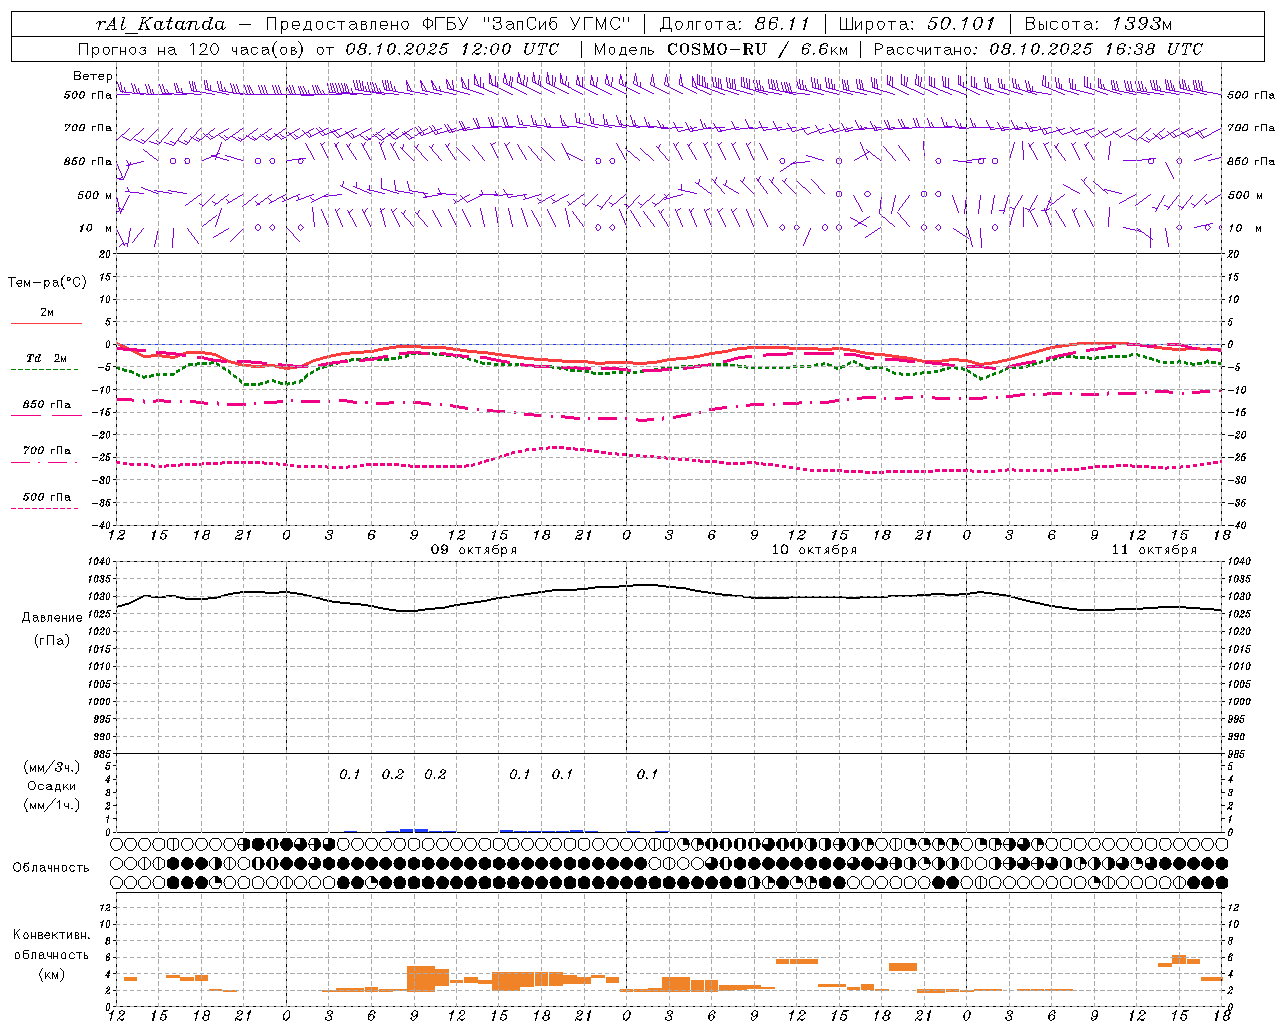Click the Модель COSMO-RU / 6.6км label
1280x1024 pixels.
pyautogui.click(x=721, y=49)
